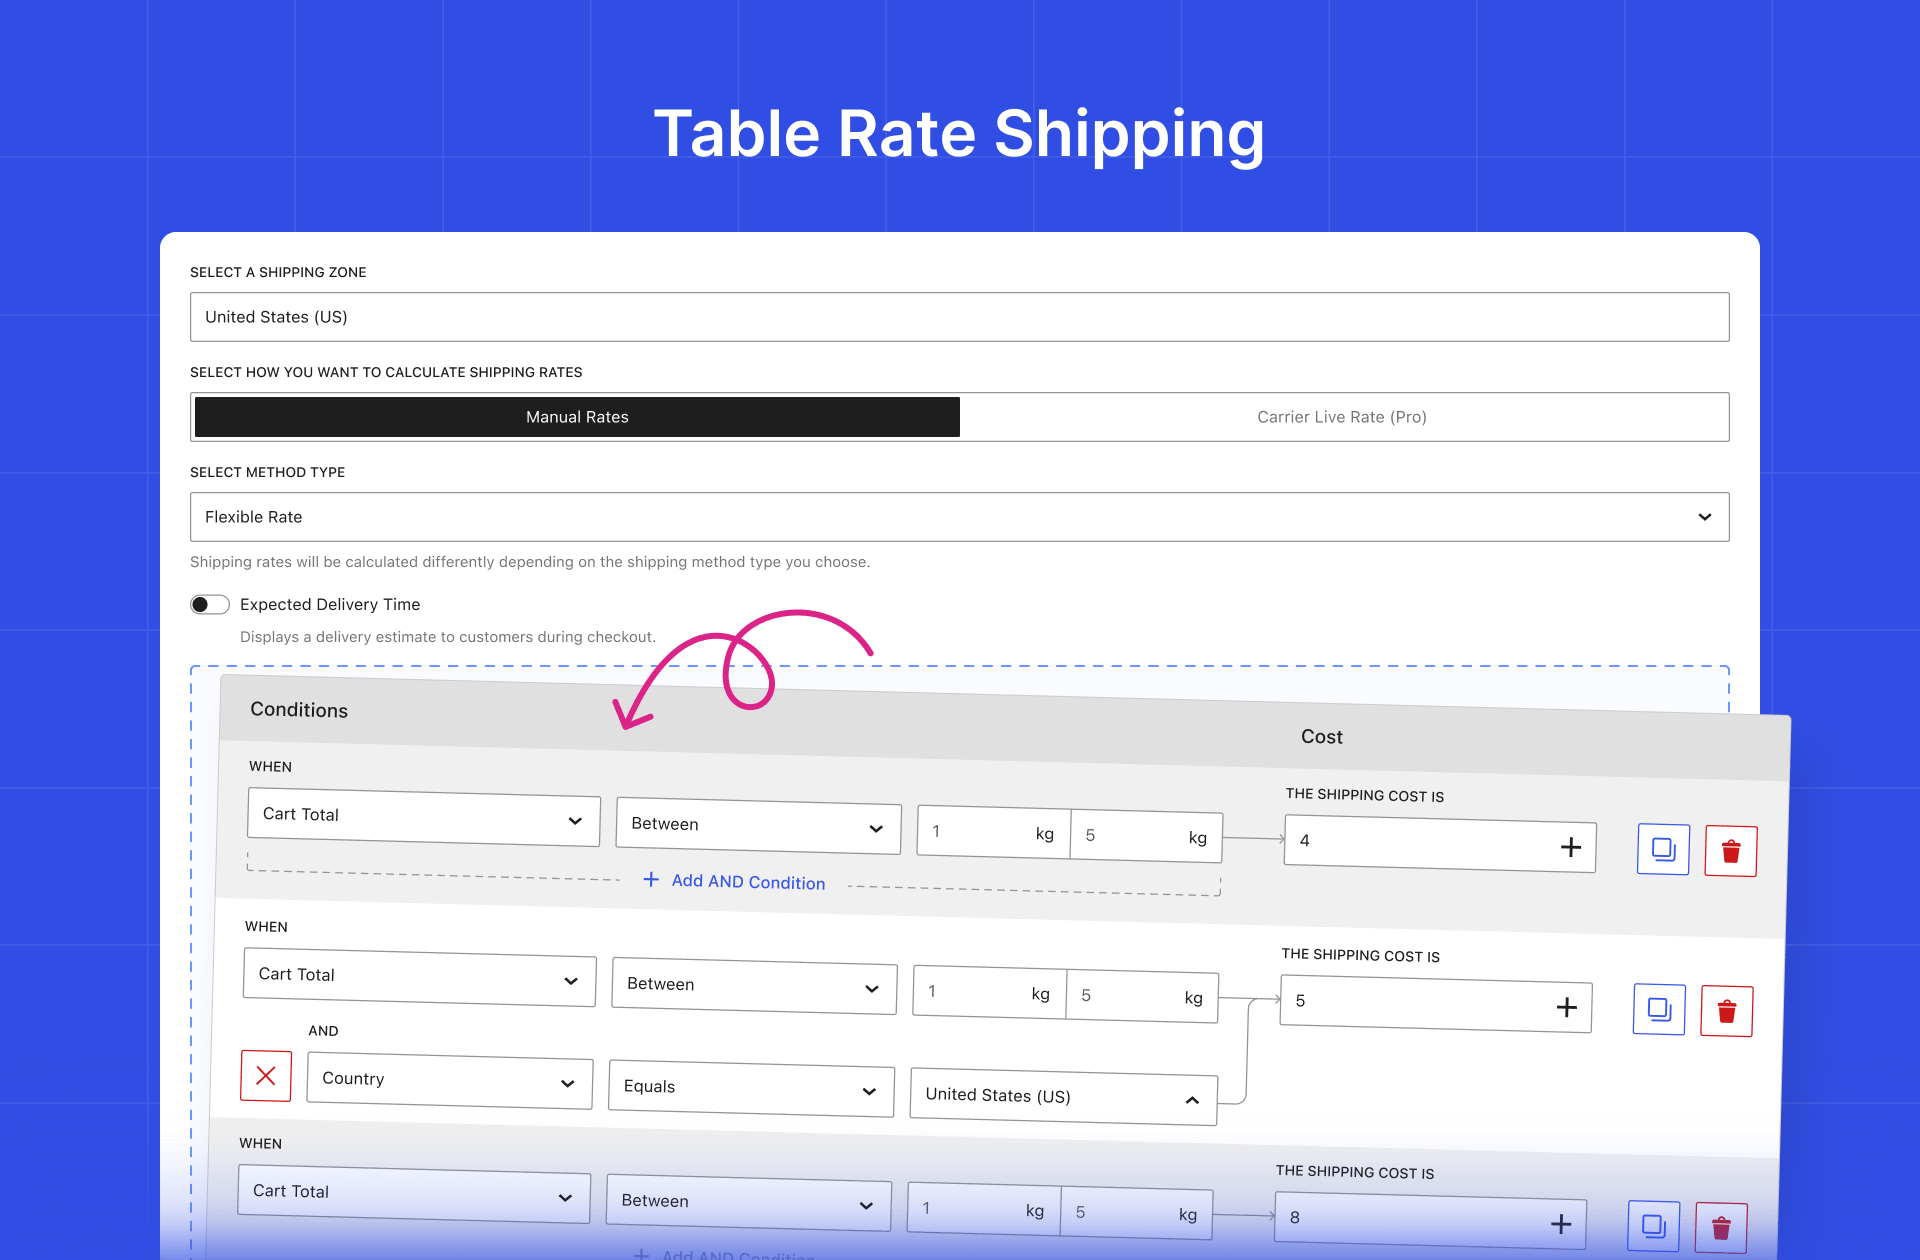Viewport: 1920px width, 1260px height.
Task: Edit second rule's minimum weight field
Action: click(989, 992)
